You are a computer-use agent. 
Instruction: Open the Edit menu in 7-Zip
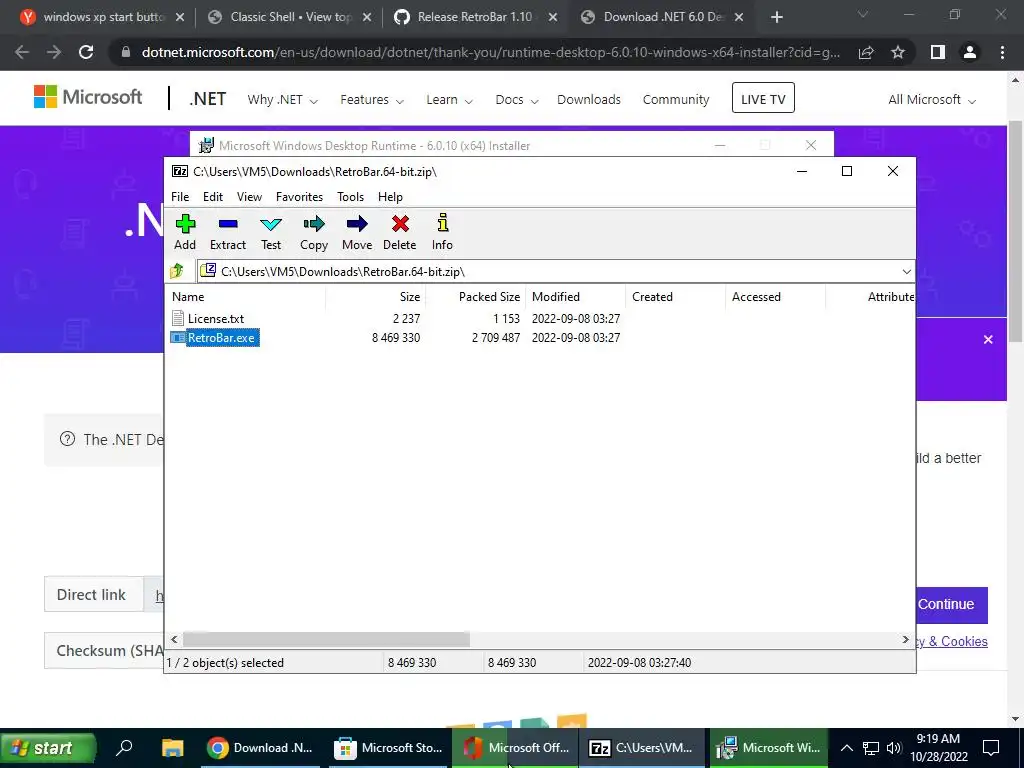[213, 197]
